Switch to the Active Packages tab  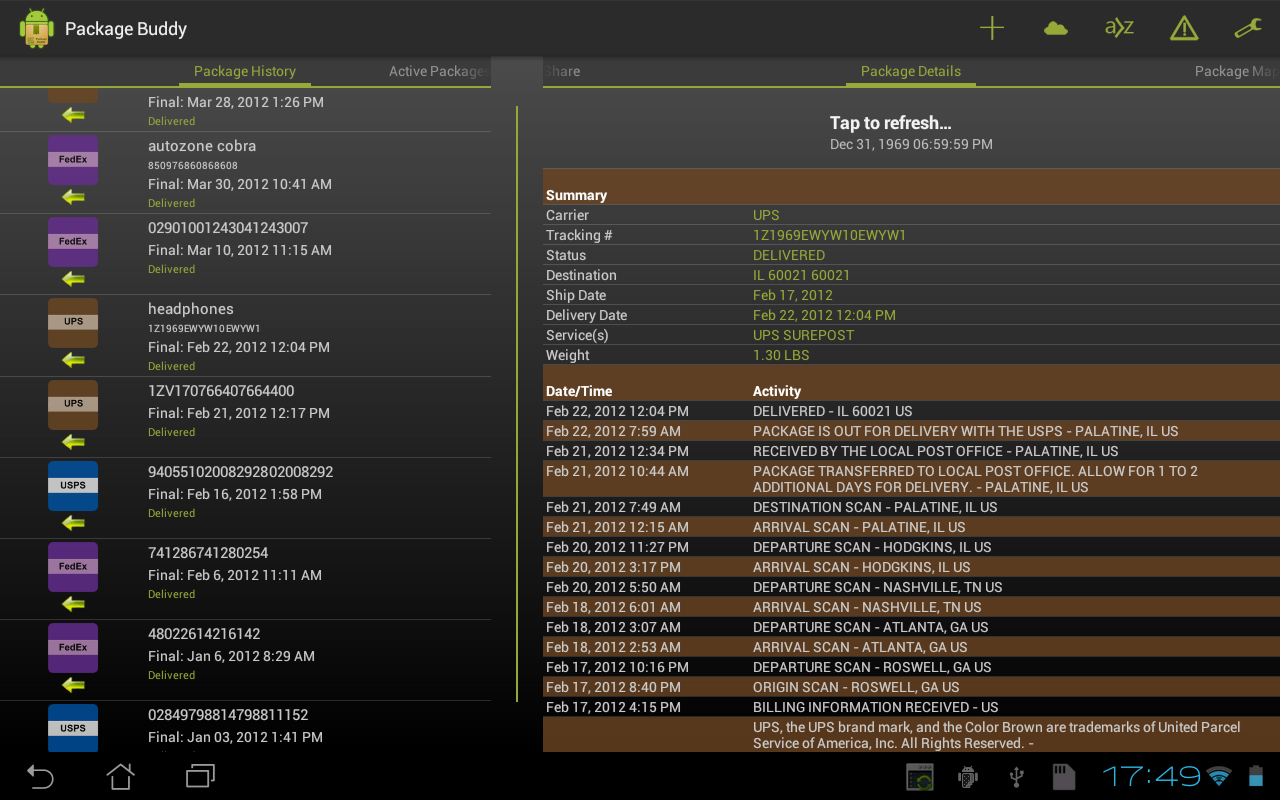point(438,71)
